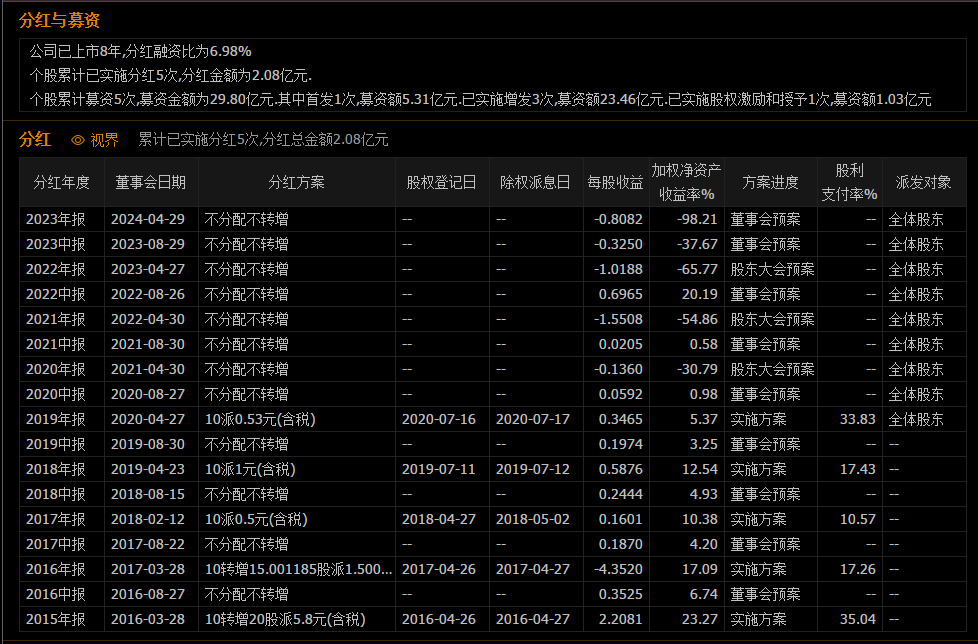The height and width of the screenshot is (644, 978).
Task: Select the 董事会日期 column header
Action: click(x=151, y=182)
